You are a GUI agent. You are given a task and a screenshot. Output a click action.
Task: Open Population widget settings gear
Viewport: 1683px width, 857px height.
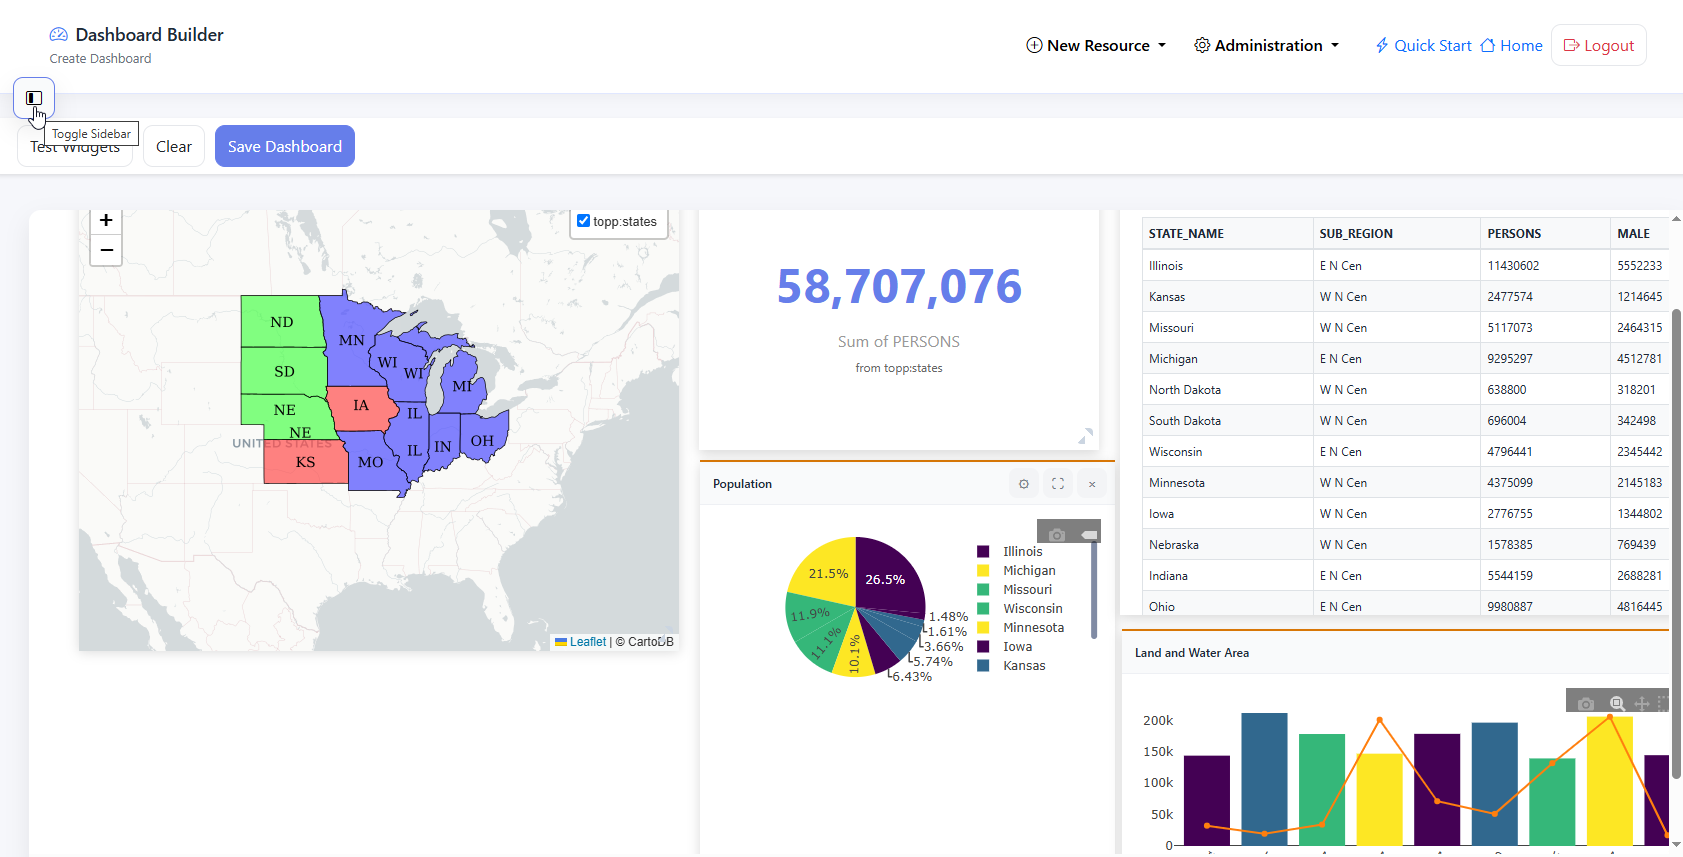[x=1023, y=484]
